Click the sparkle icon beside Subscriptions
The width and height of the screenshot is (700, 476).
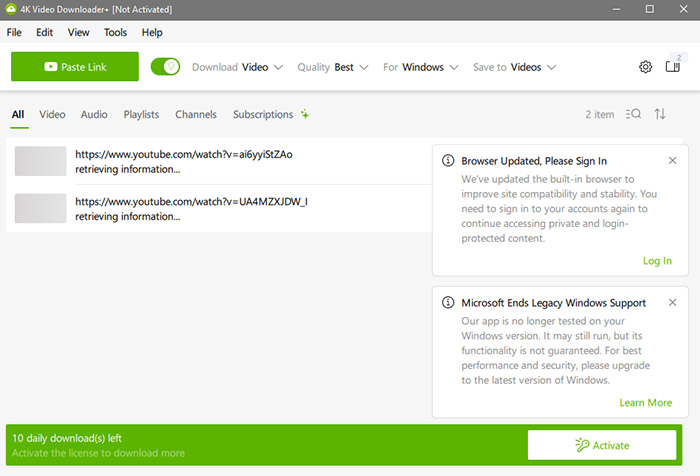click(x=305, y=114)
